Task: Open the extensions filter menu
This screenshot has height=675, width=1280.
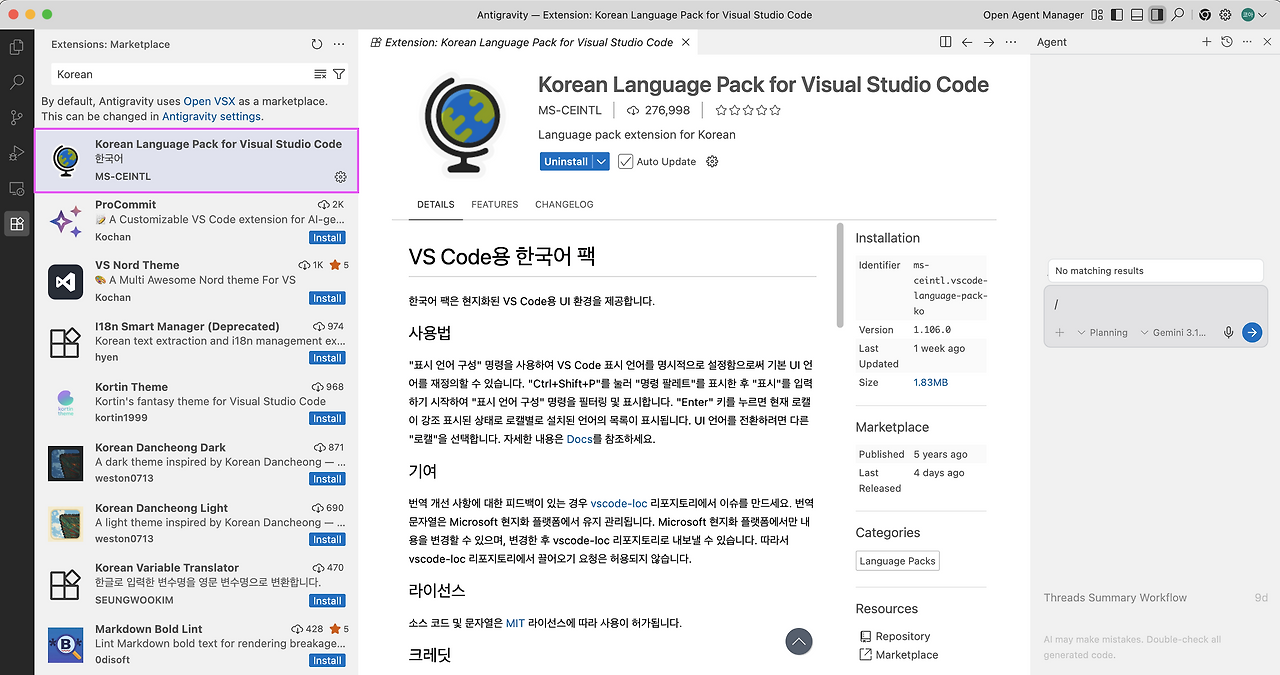Action: pos(339,74)
